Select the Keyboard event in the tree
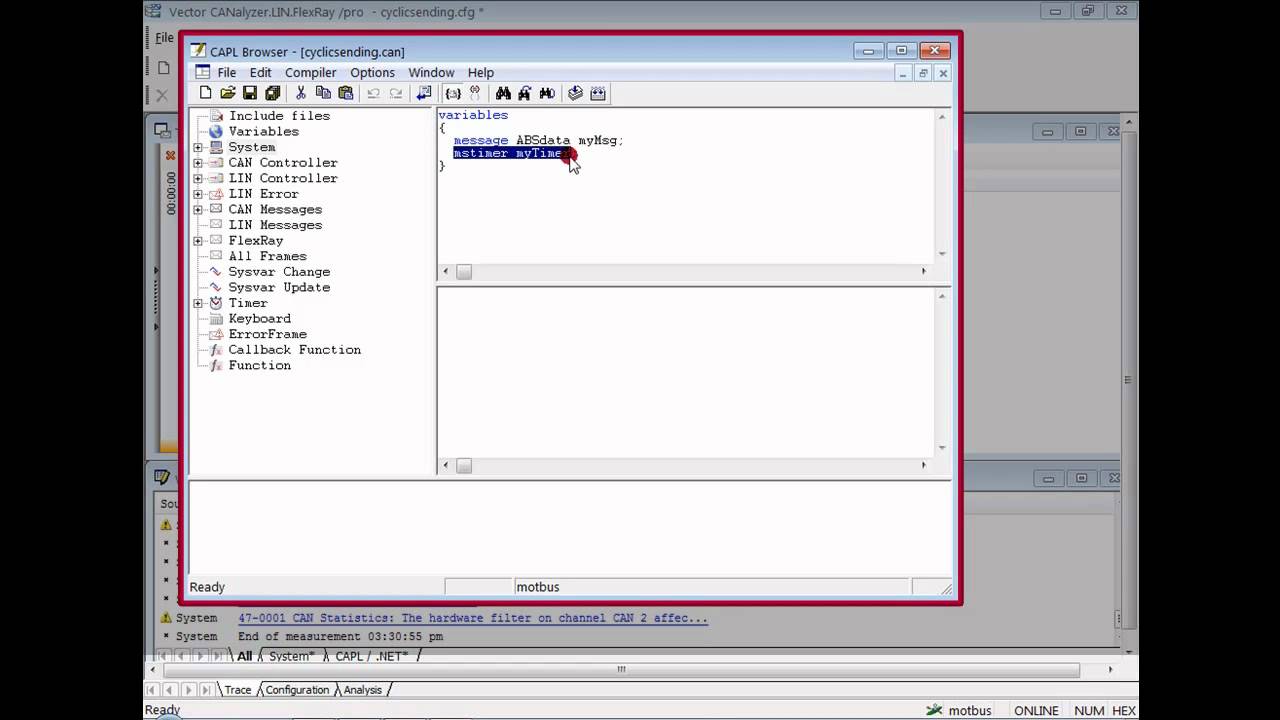 point(259,318)
